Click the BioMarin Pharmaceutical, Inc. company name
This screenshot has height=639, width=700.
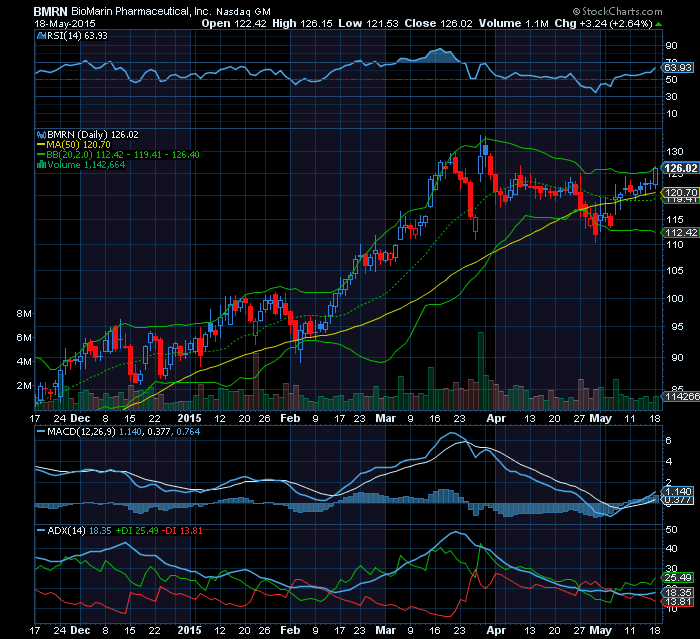(x=141, y=11)
